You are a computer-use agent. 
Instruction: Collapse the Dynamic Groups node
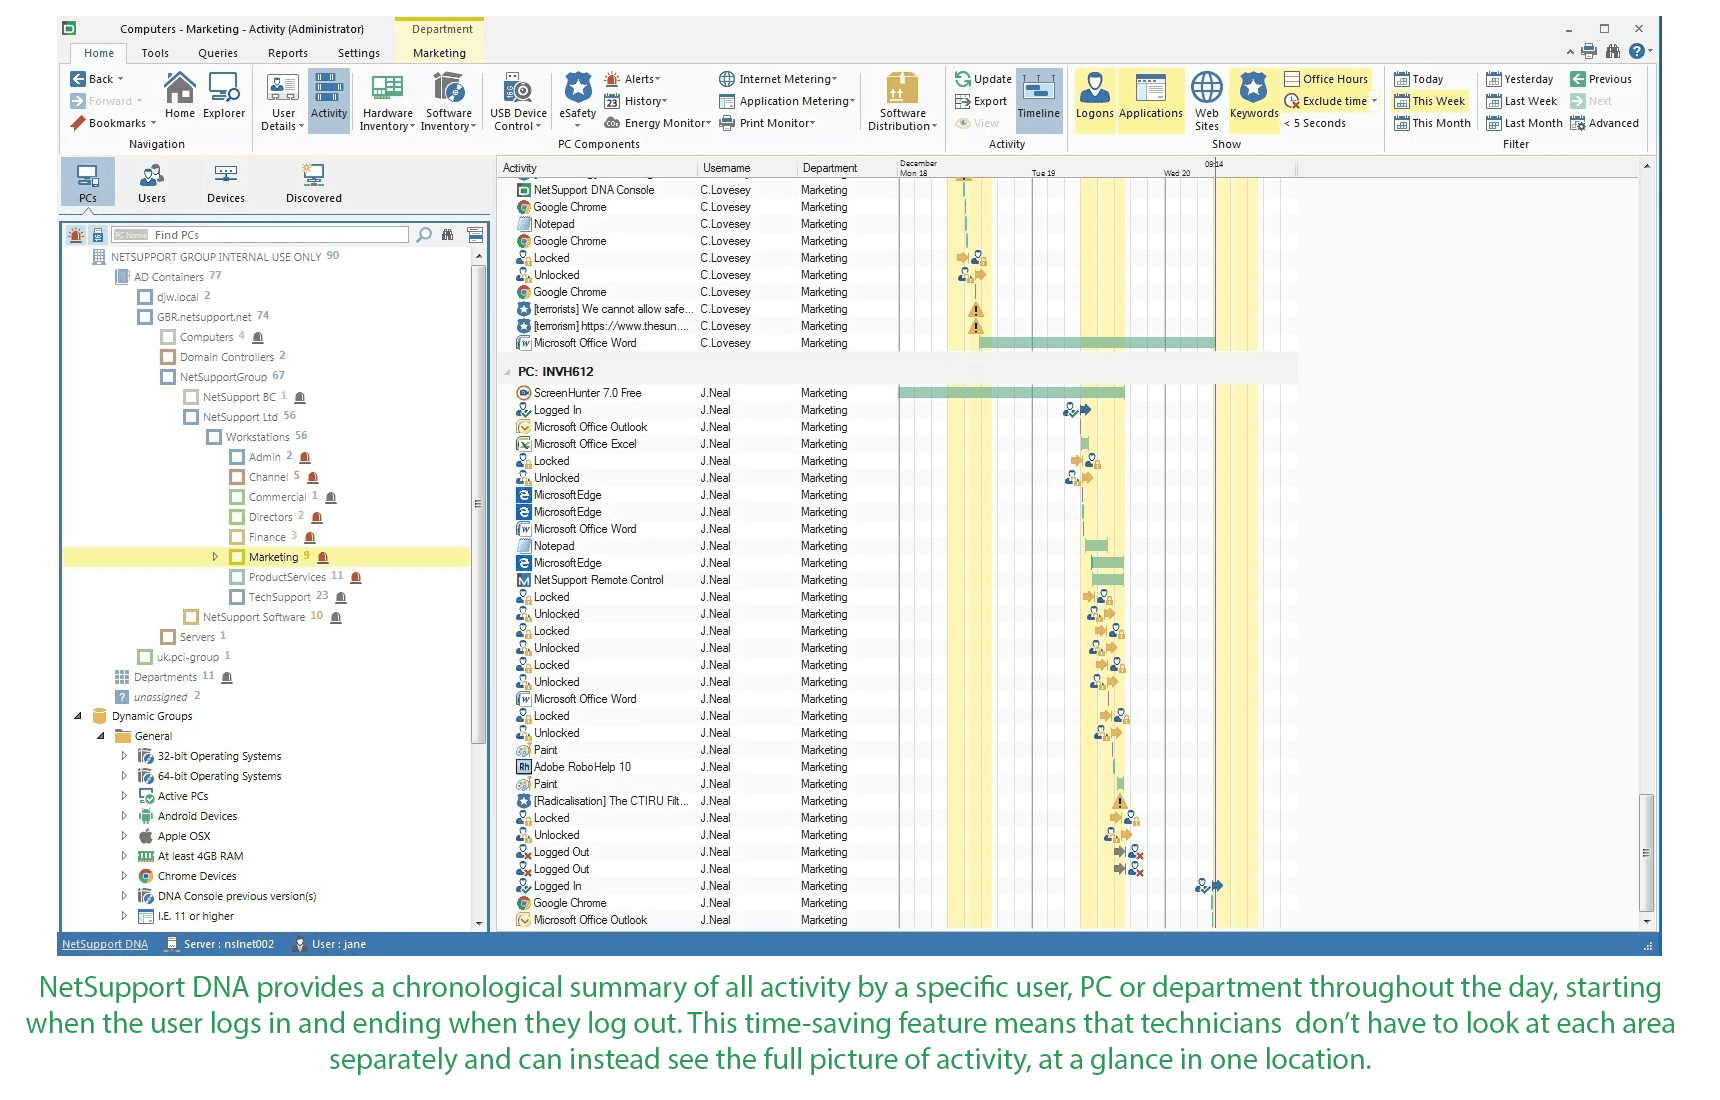pyautogui.click(x=78, y=716)
